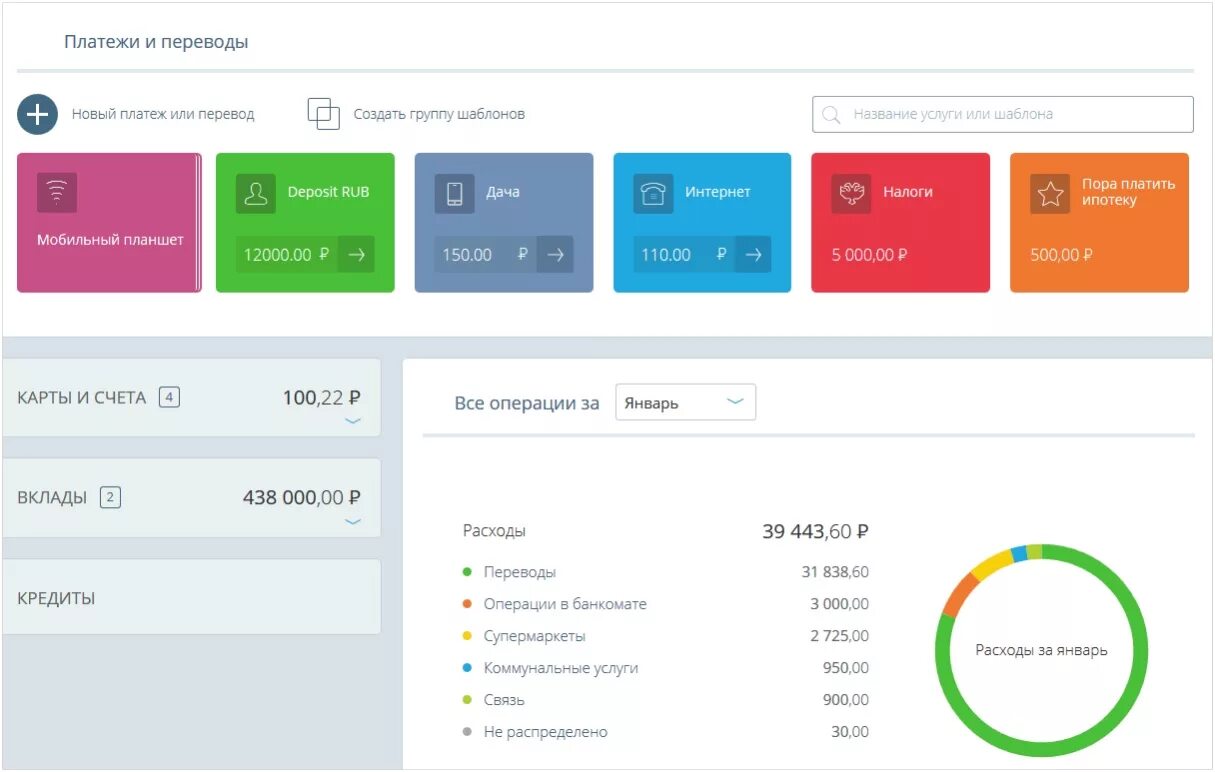1215x772 pixels.
Task: Click the magnifier icon in search field
Action: click(x=831, y=114)
